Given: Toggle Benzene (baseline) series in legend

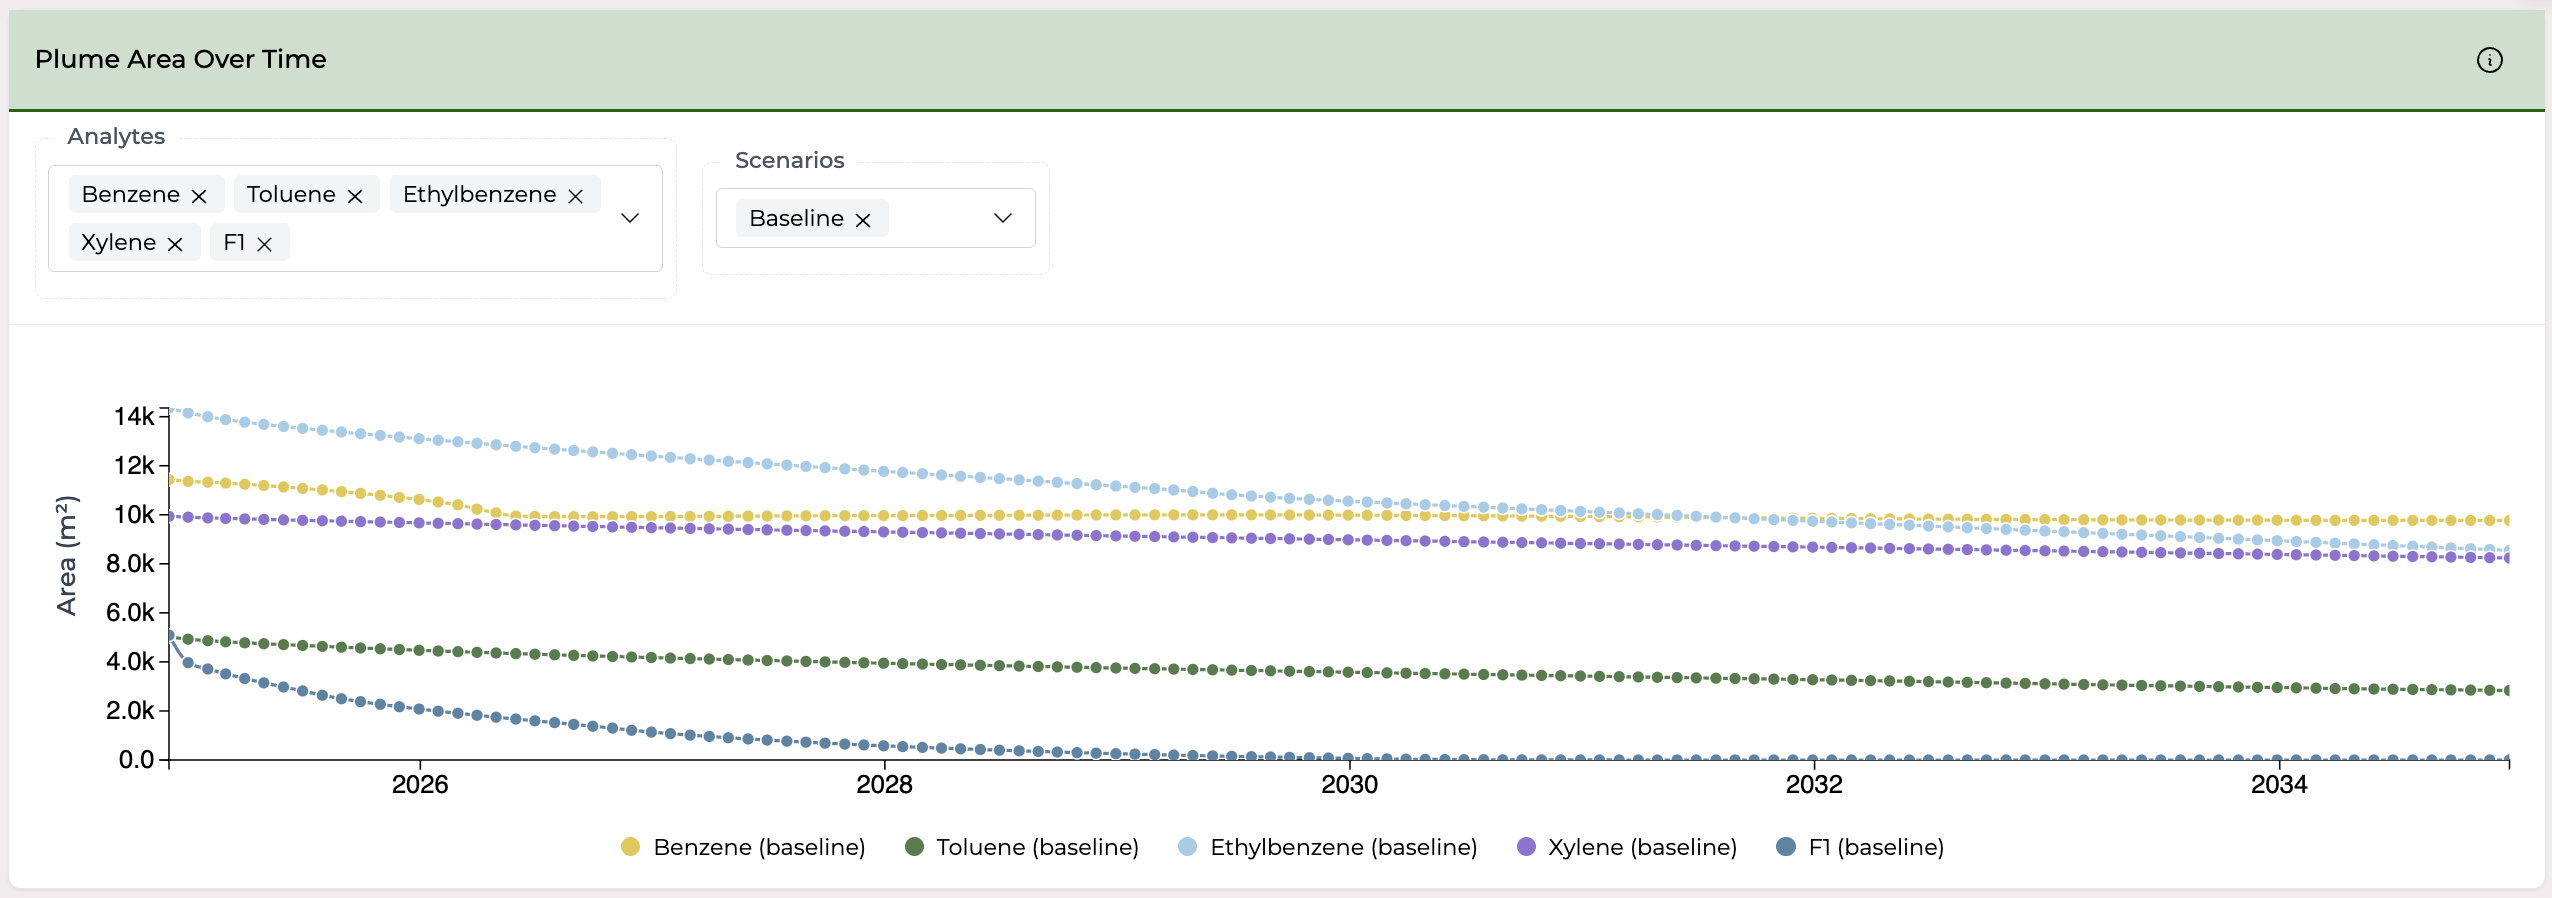Looking at the screenshot, I should click(x=743, y=847).
